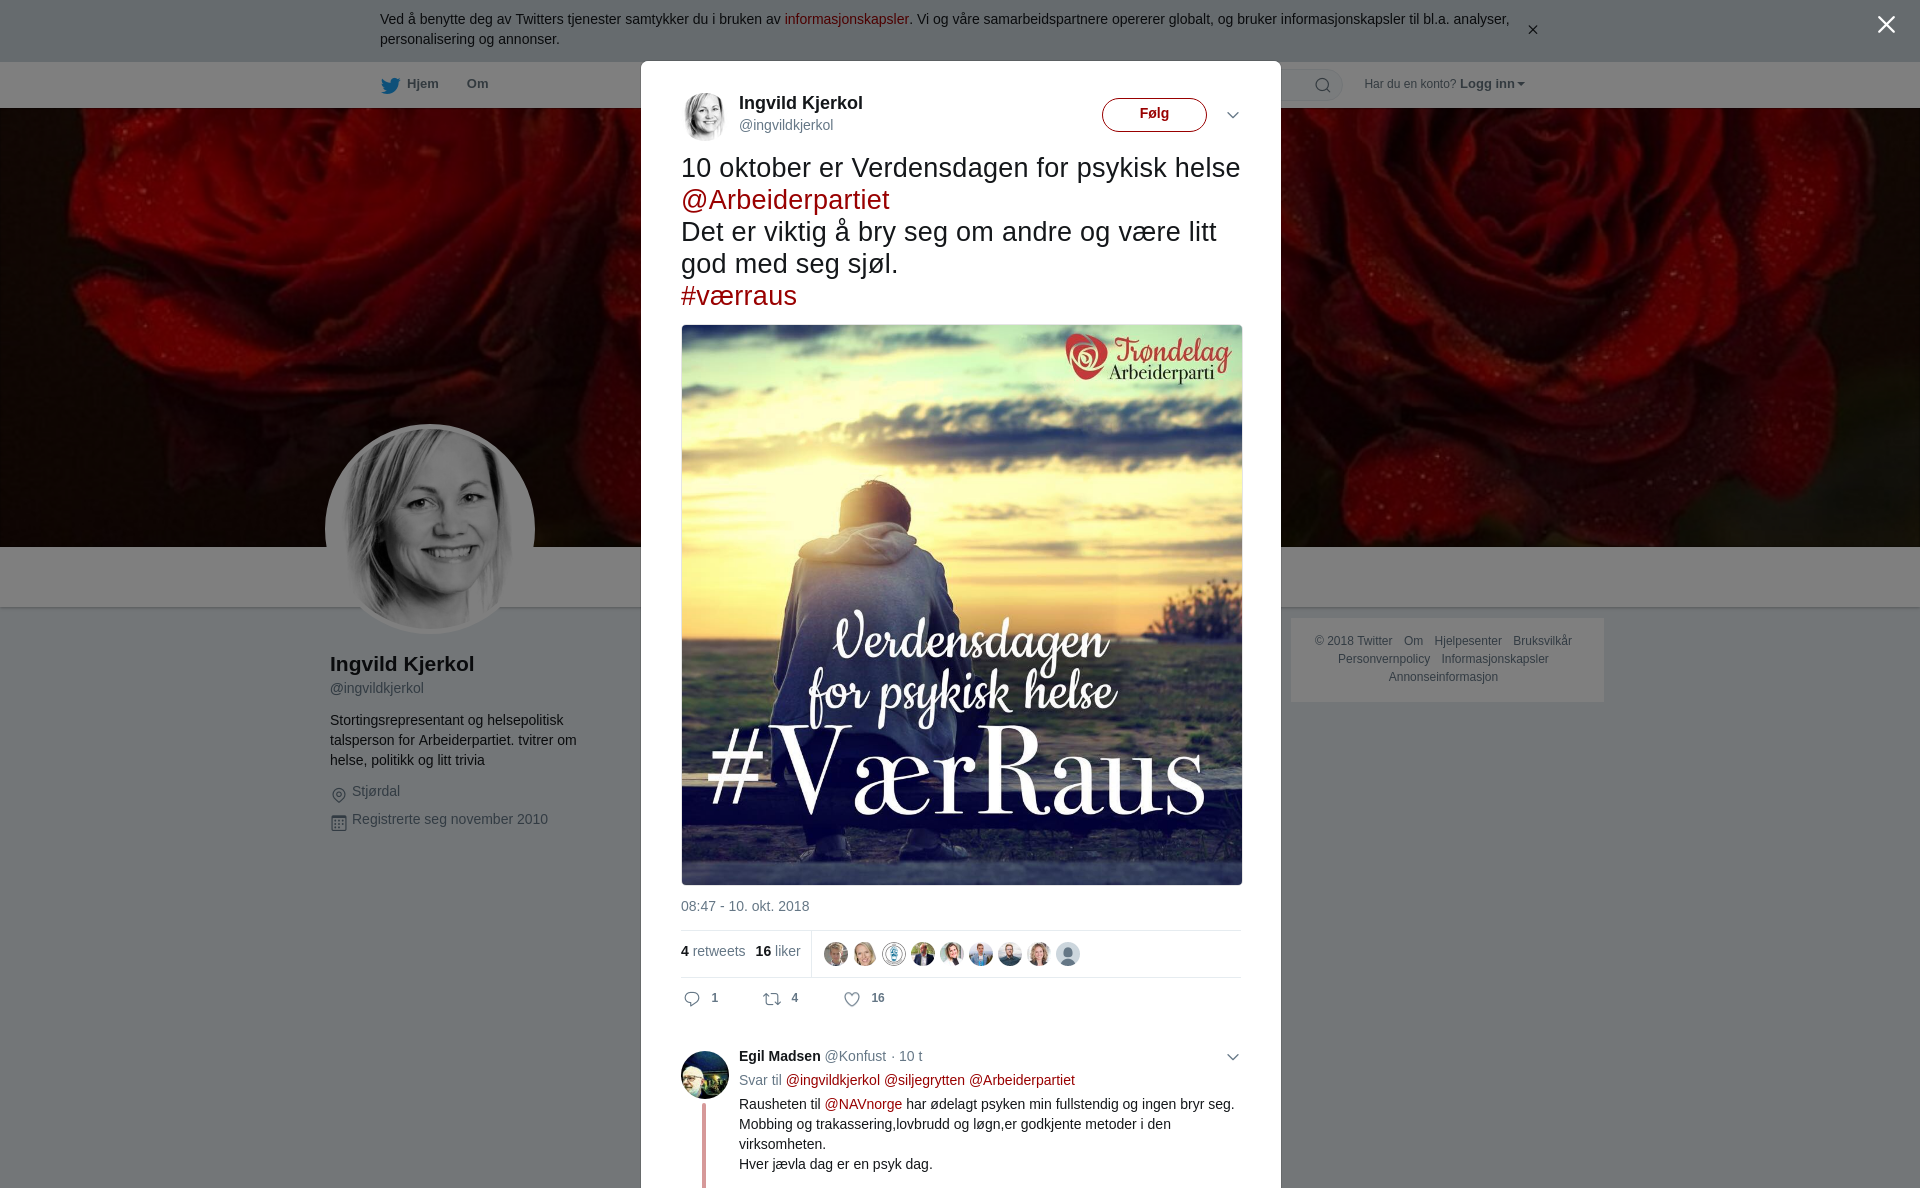Click Egil Madsen's profile avatar
This screenshot has height=1188, width=1920.
click(705, 1075)
